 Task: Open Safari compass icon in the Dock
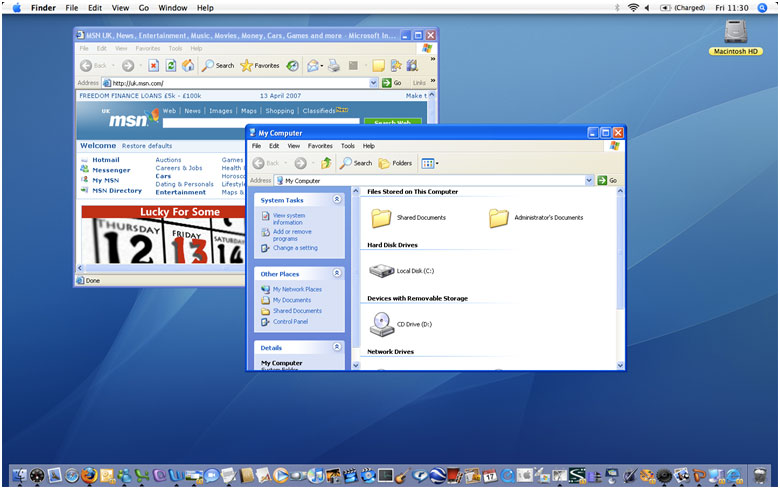click(72, 476)
